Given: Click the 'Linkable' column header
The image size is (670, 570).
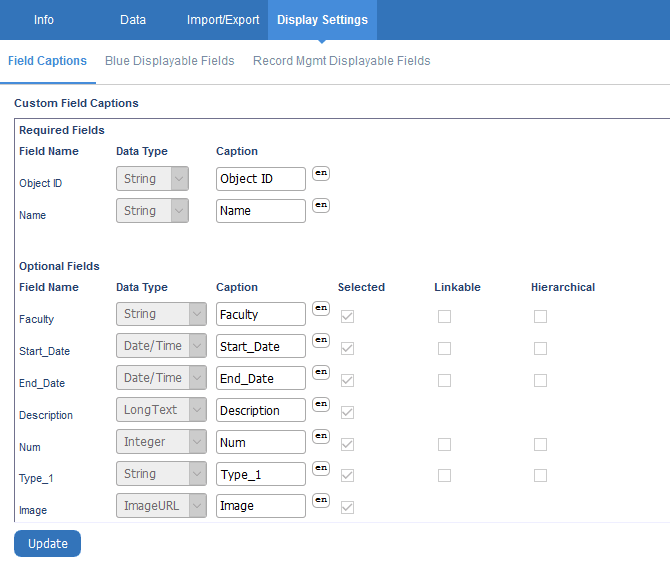Looking at the screenshot, I should pyautogui.click(x=458, y=287).
